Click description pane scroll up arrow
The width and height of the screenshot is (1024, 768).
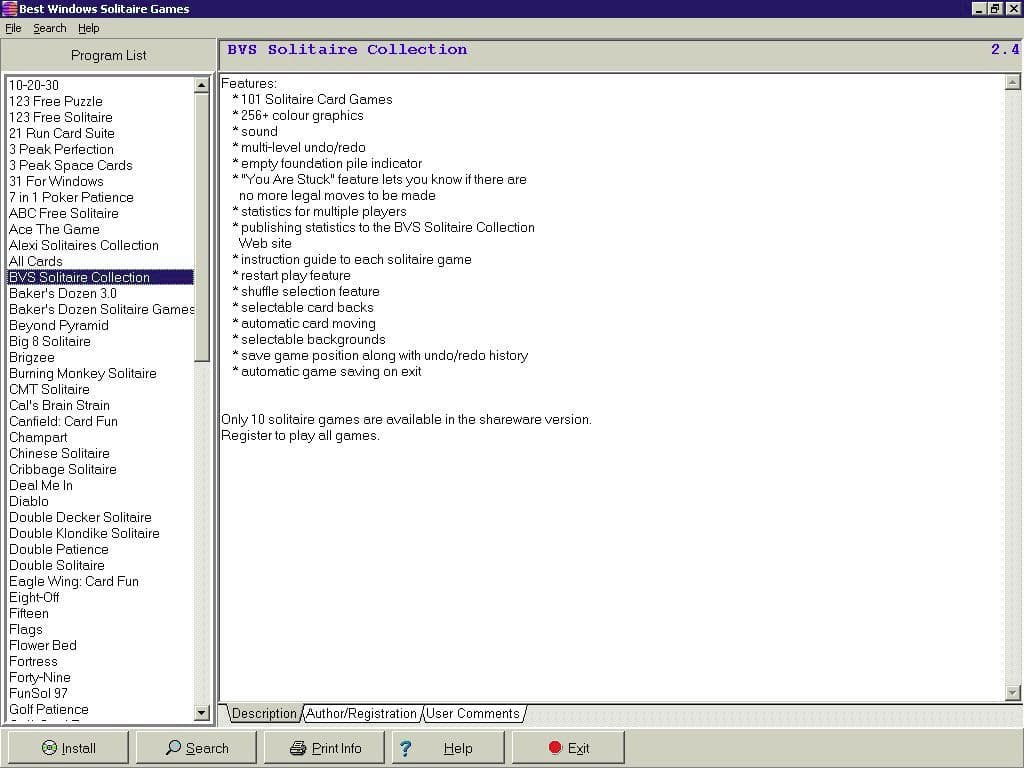click(1012, 82)
